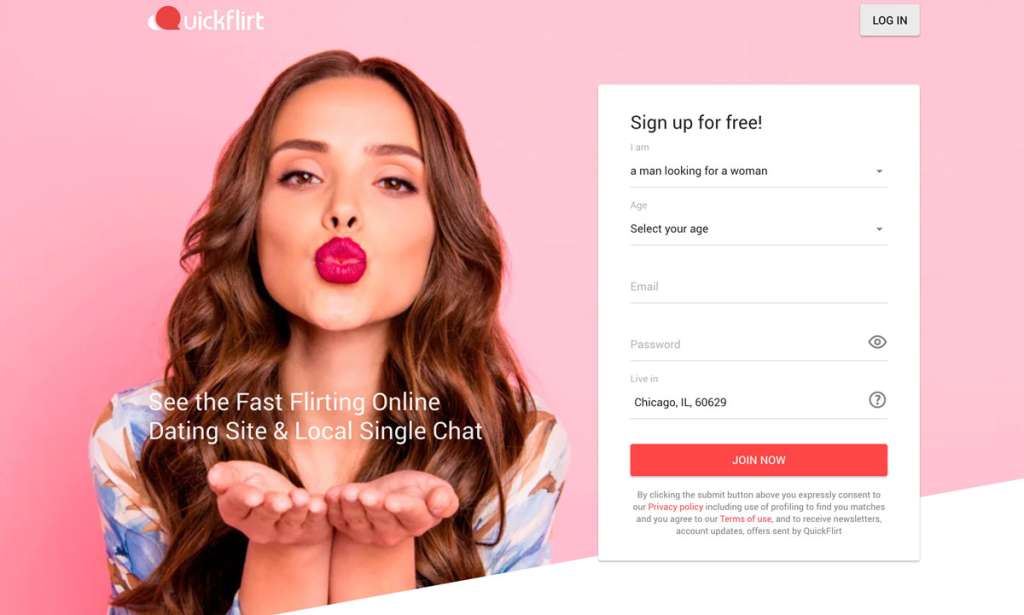This screenshot has width=1024, height=615.
Task: Open the Privacy policy link
Action: [675, 507]
